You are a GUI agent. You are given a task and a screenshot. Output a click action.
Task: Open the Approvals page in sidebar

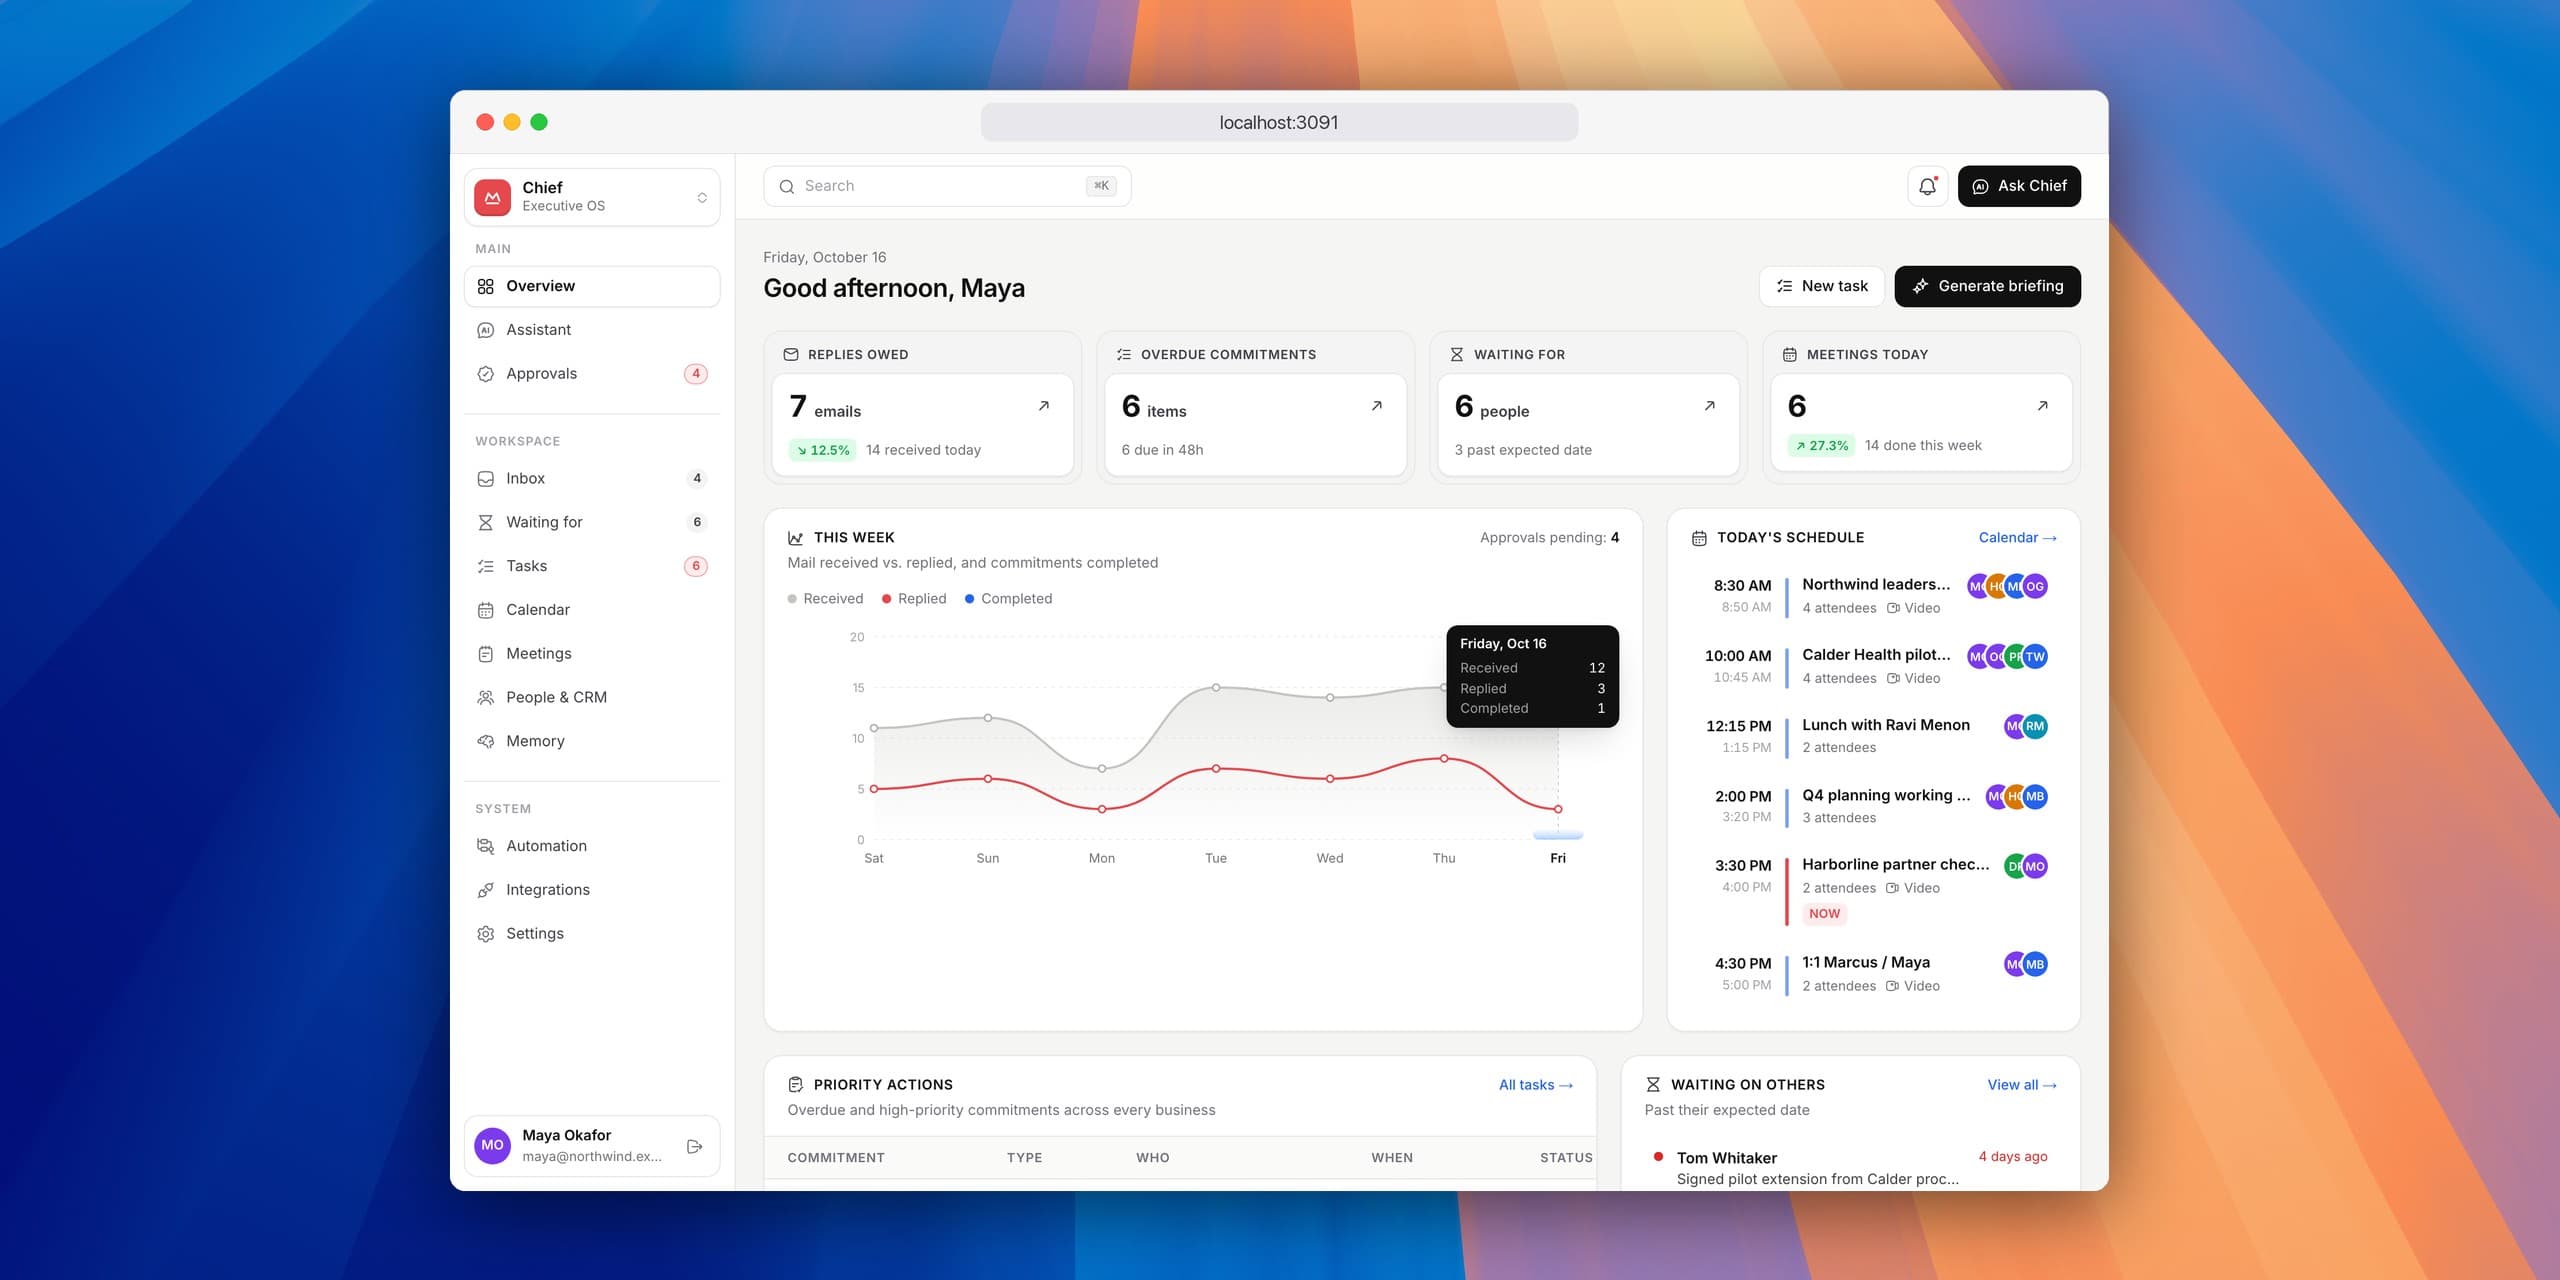(x=592, y=374)
